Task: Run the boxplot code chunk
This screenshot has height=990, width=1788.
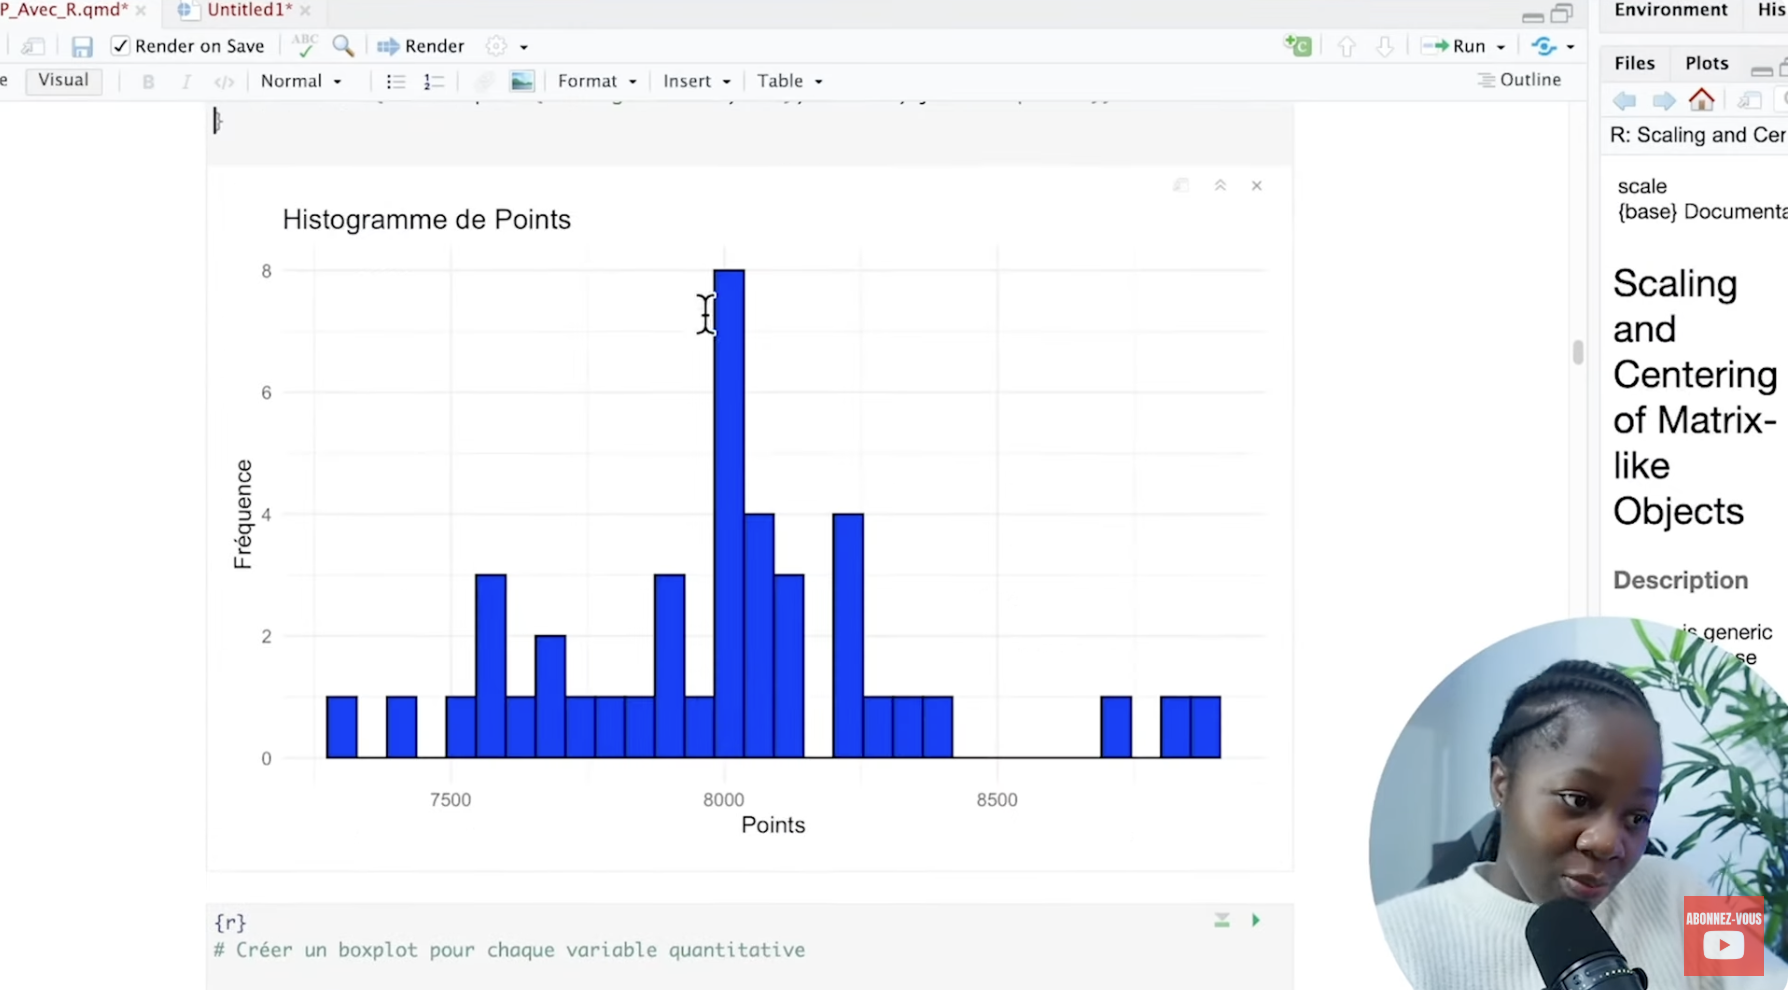Action: point(1256,920)
